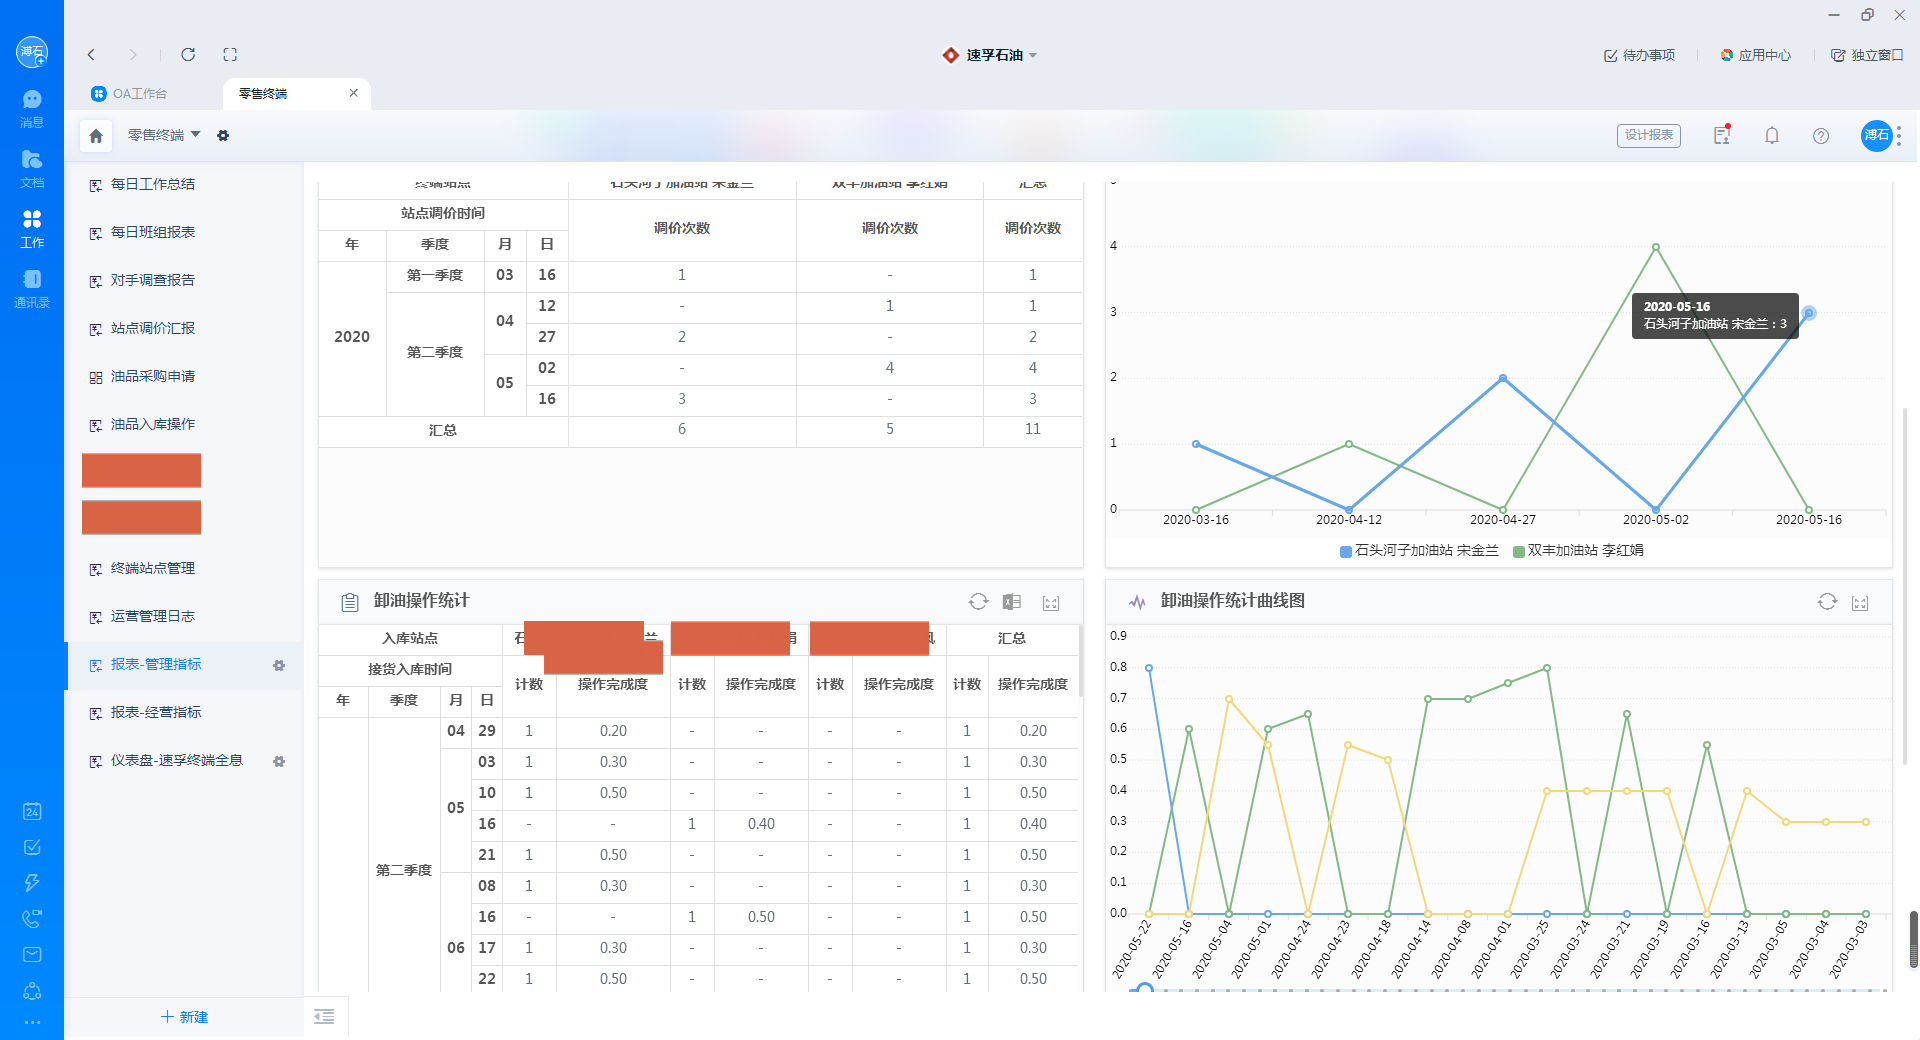Open the help question mark icon
Viewport: 1920px width, 1040px height.
point(1821,135)
